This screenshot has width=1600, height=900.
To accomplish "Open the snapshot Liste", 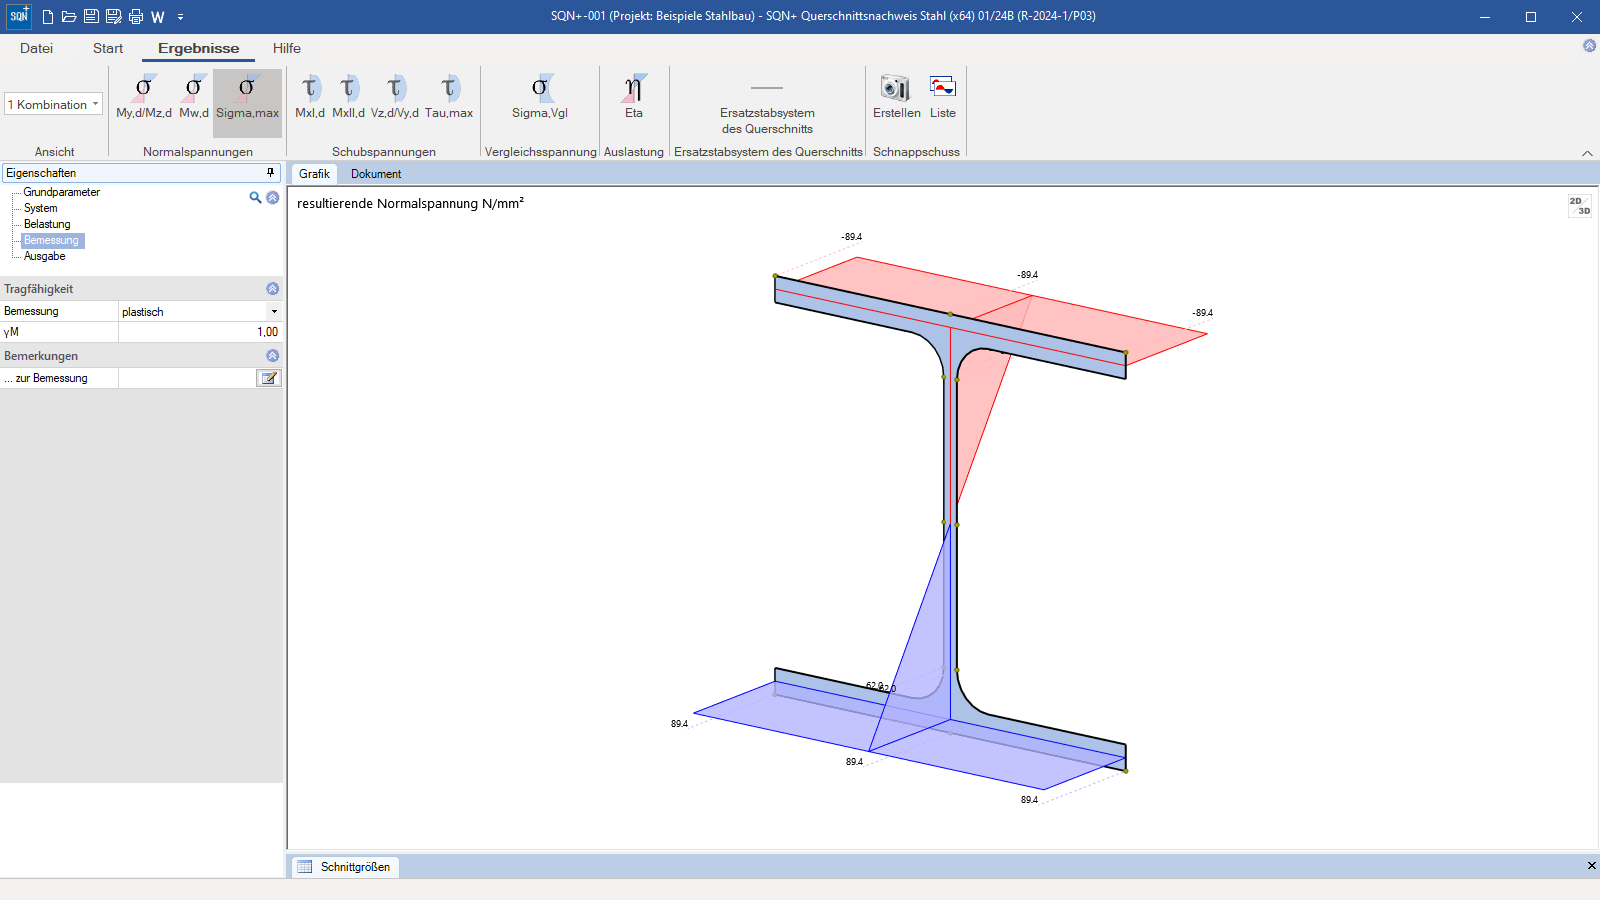I will 943,97.
